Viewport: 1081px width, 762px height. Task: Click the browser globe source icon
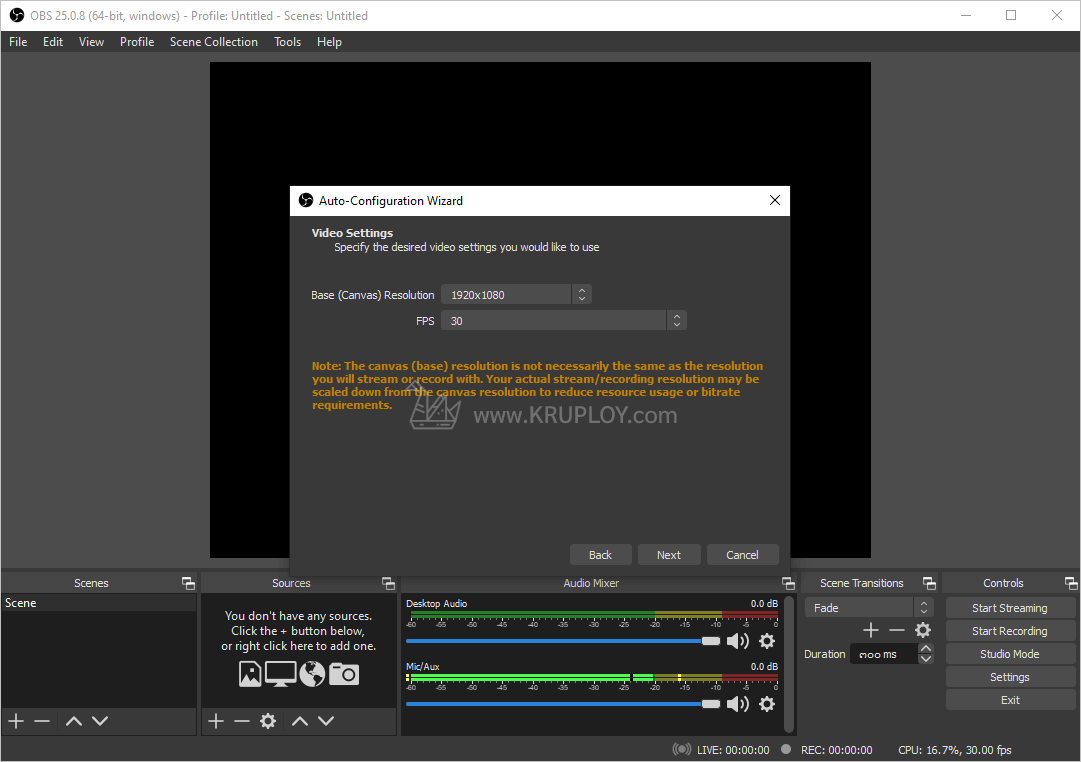[x=312, y=674]
